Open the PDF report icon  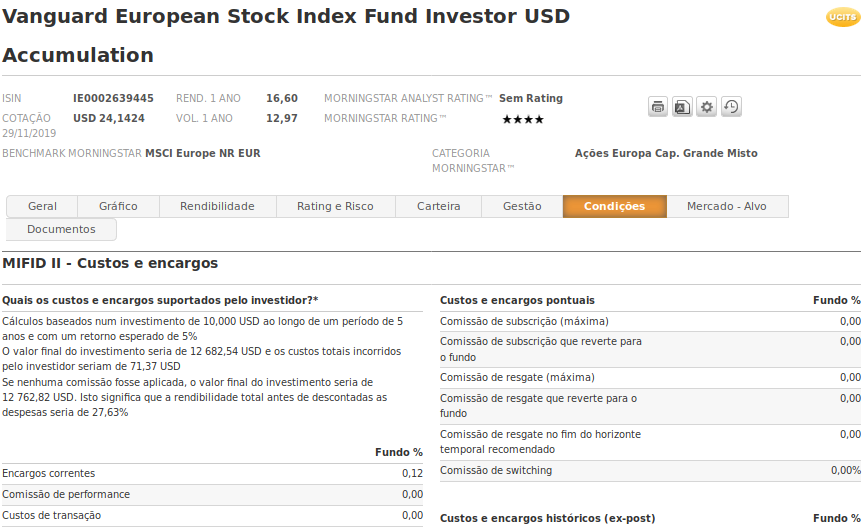coord(682,107)
